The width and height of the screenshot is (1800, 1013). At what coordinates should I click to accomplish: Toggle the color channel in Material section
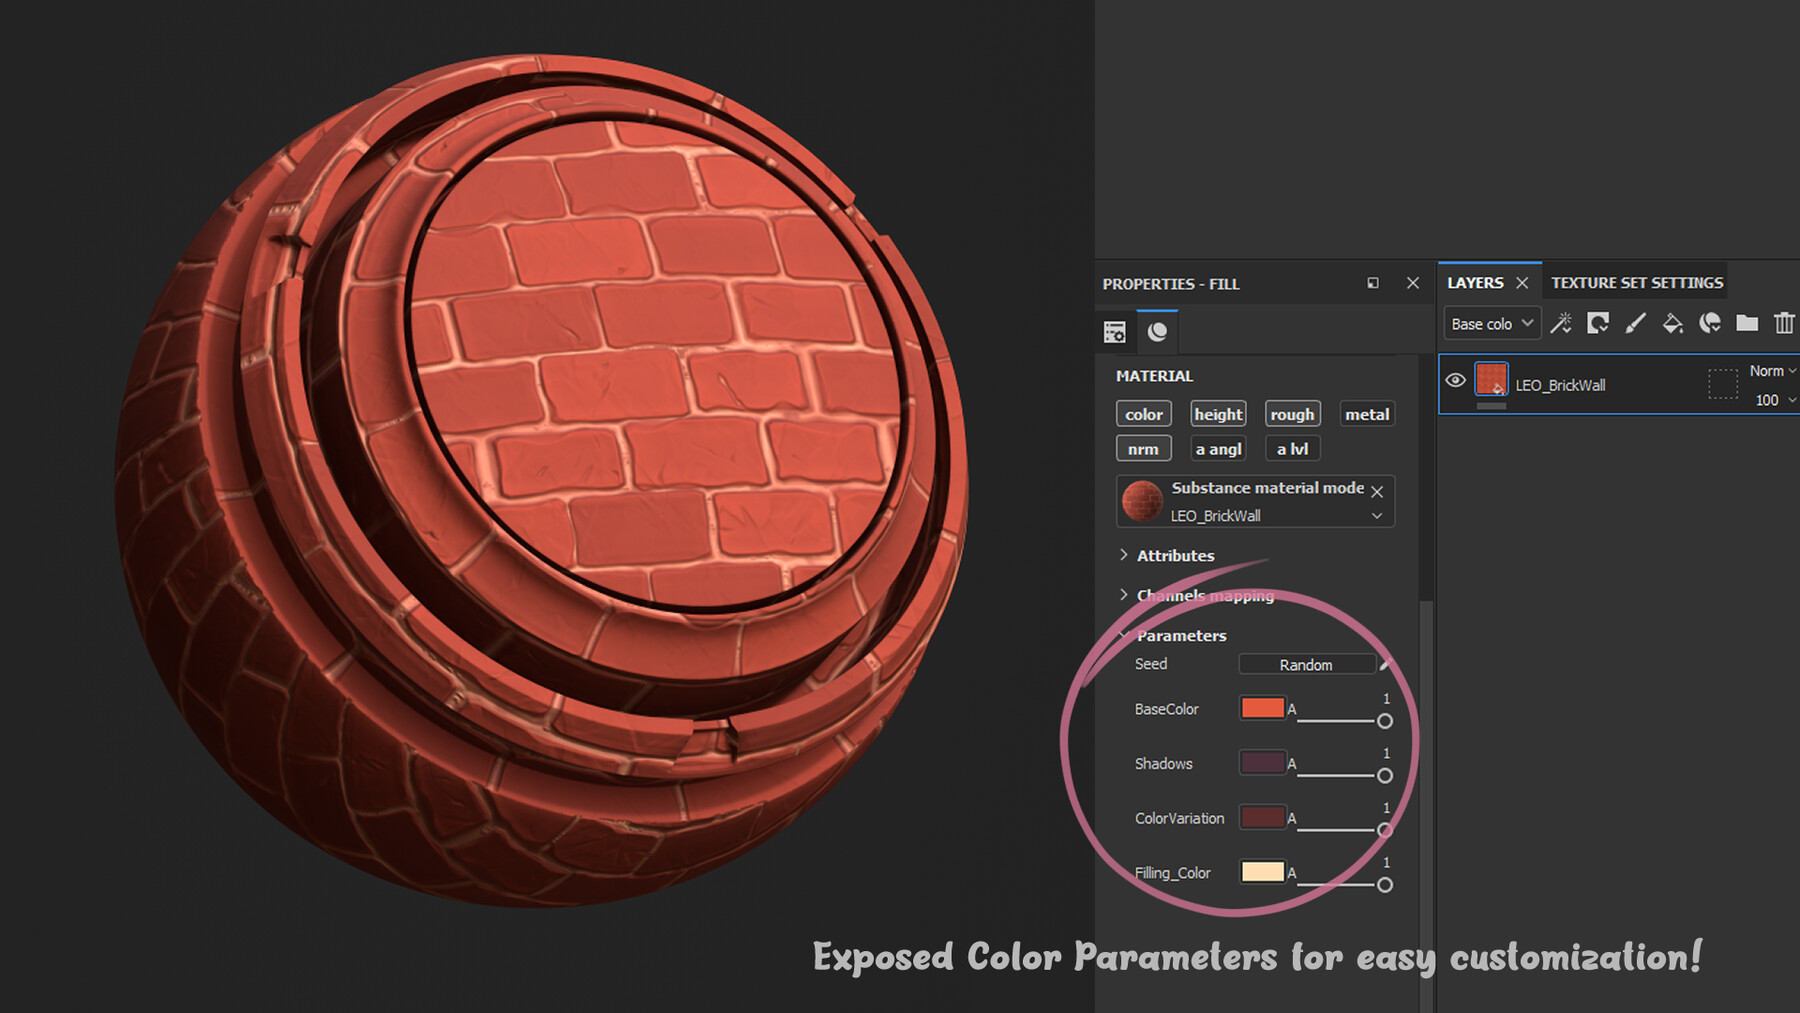pos(1143,413)
